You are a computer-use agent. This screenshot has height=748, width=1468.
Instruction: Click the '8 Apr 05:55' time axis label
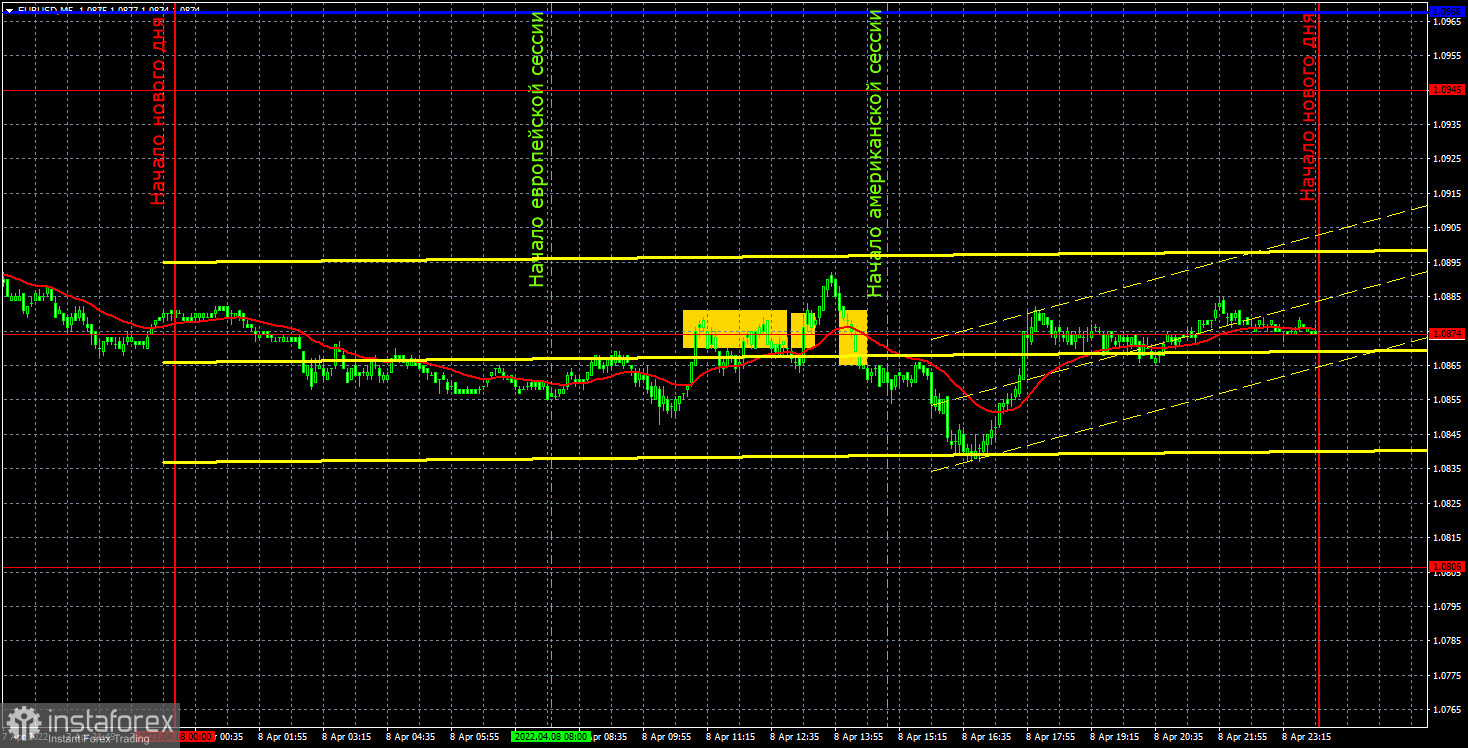pos(475,736)
